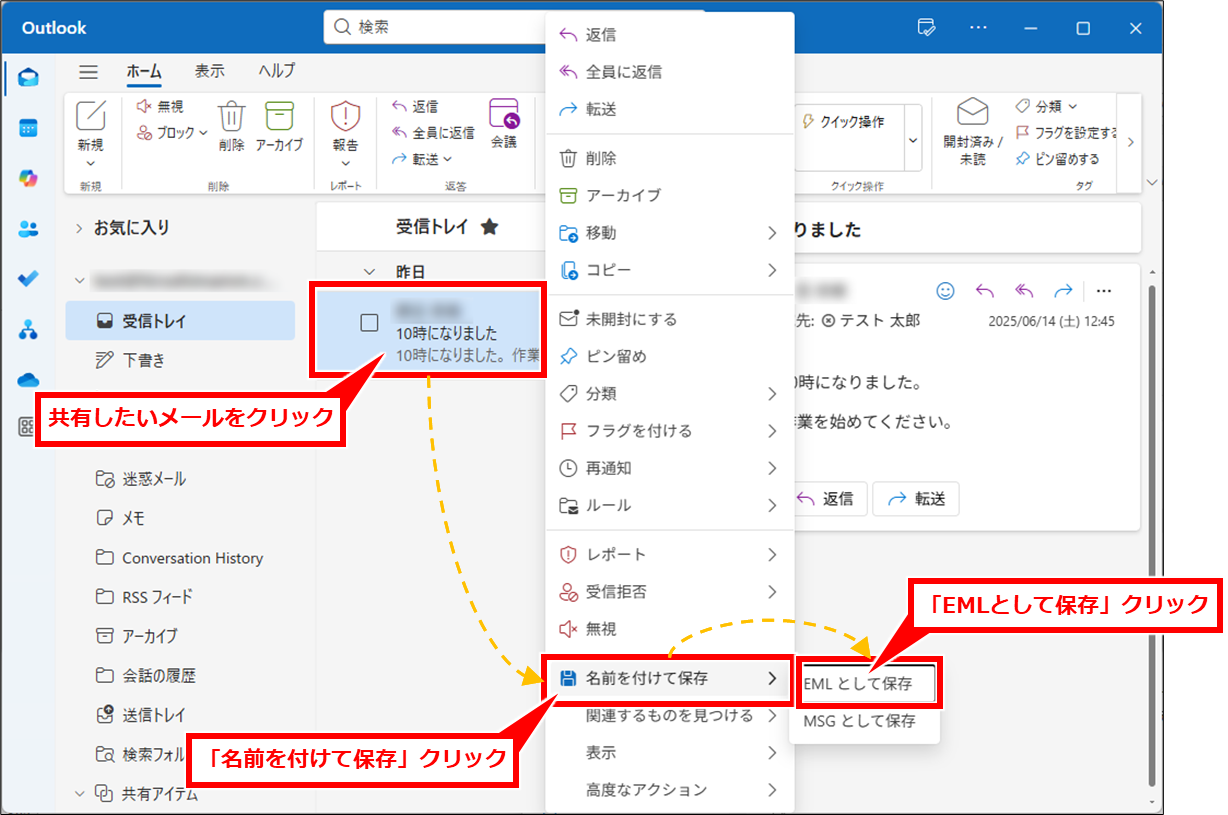Expand the お気に入り folder group

79,229
